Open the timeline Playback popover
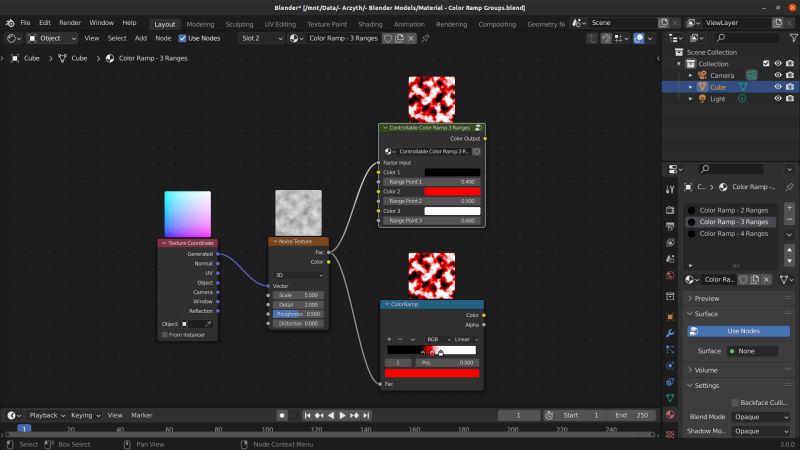Viewport: 800px width, 450px height. [46, 415]
